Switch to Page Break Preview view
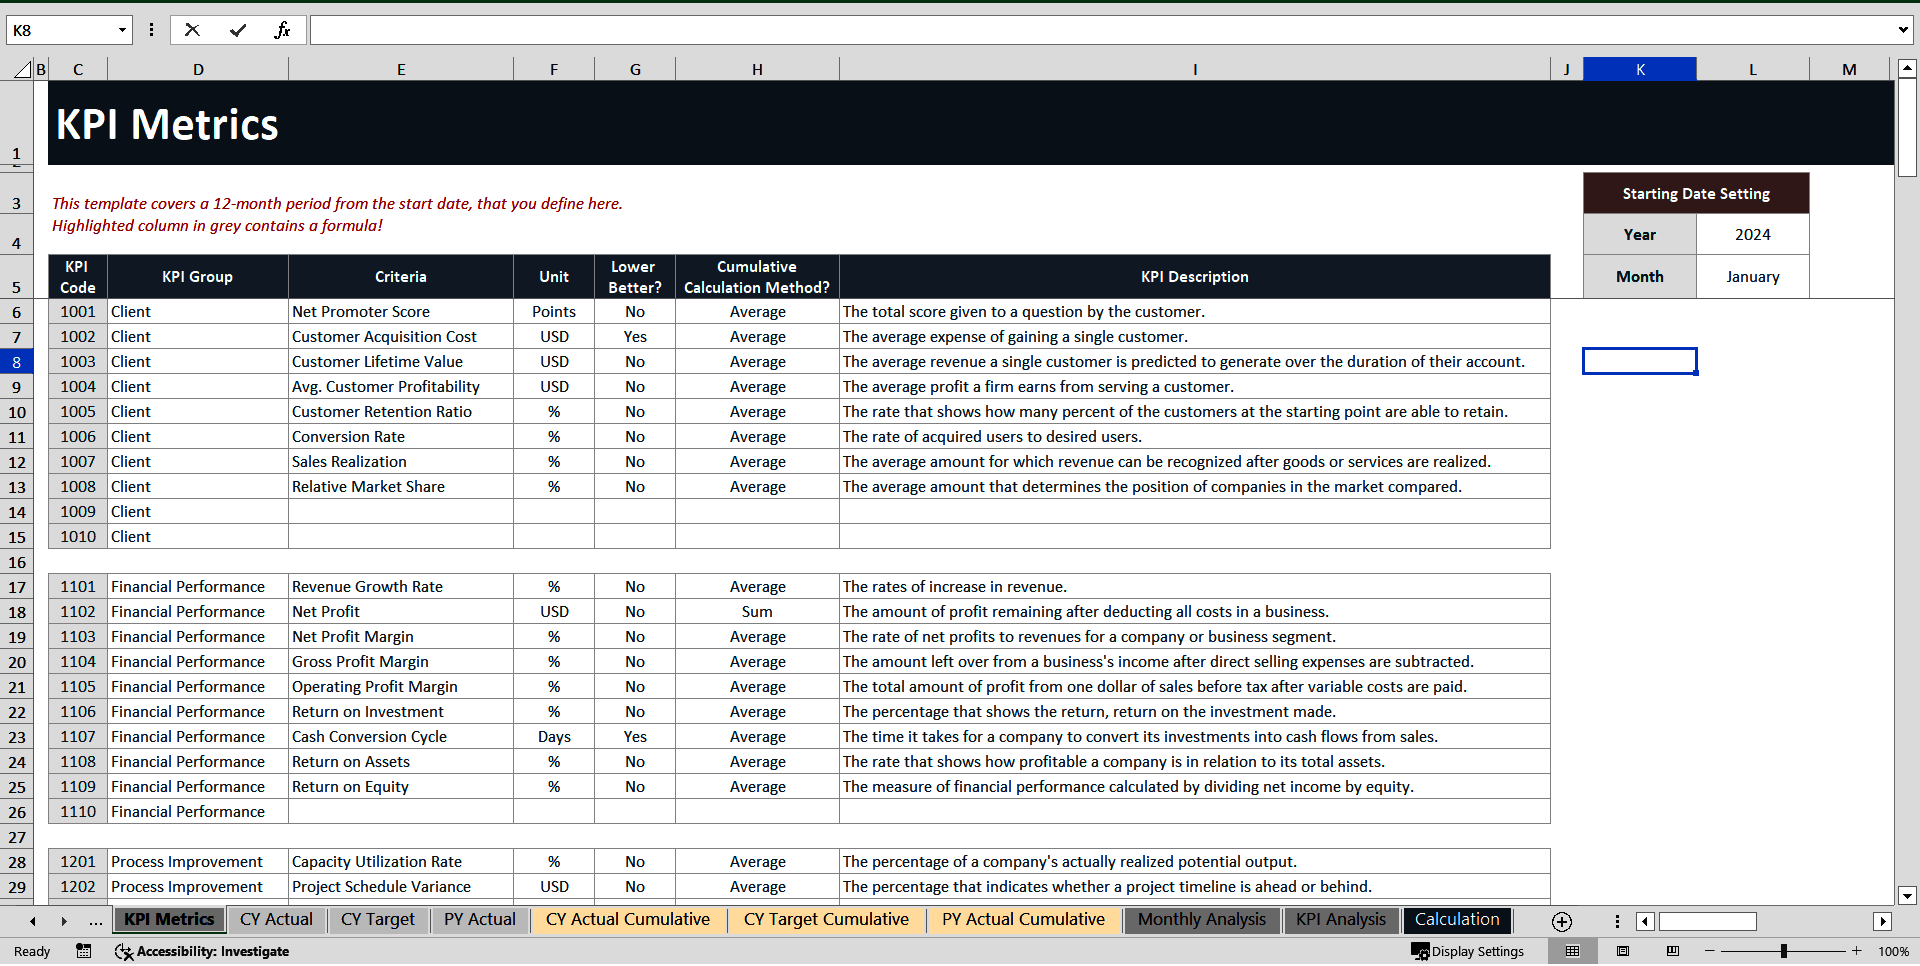 click(1673, 951)
